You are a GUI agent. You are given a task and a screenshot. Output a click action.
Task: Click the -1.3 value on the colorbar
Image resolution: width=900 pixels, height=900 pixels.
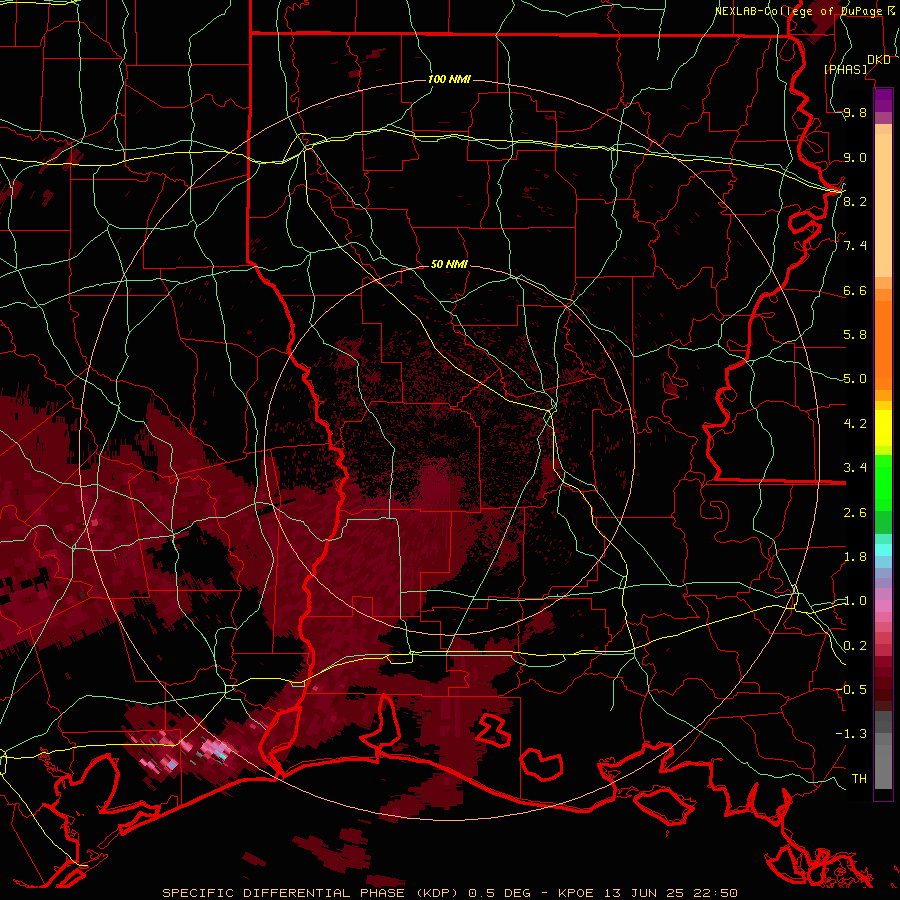pyautogui.click(x=851, y=734)
